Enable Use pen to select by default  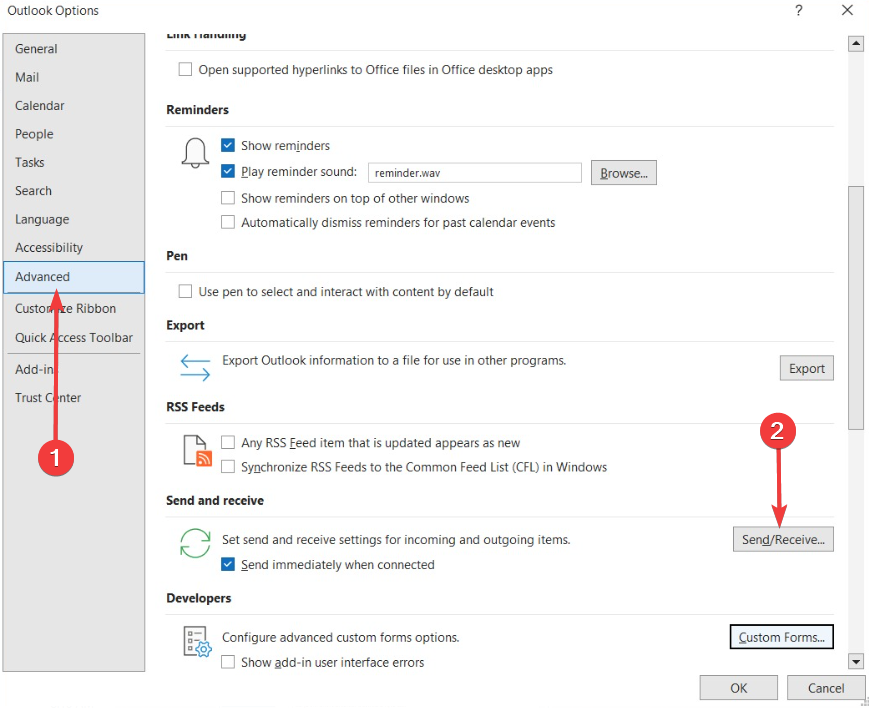[x=185, y=291]
